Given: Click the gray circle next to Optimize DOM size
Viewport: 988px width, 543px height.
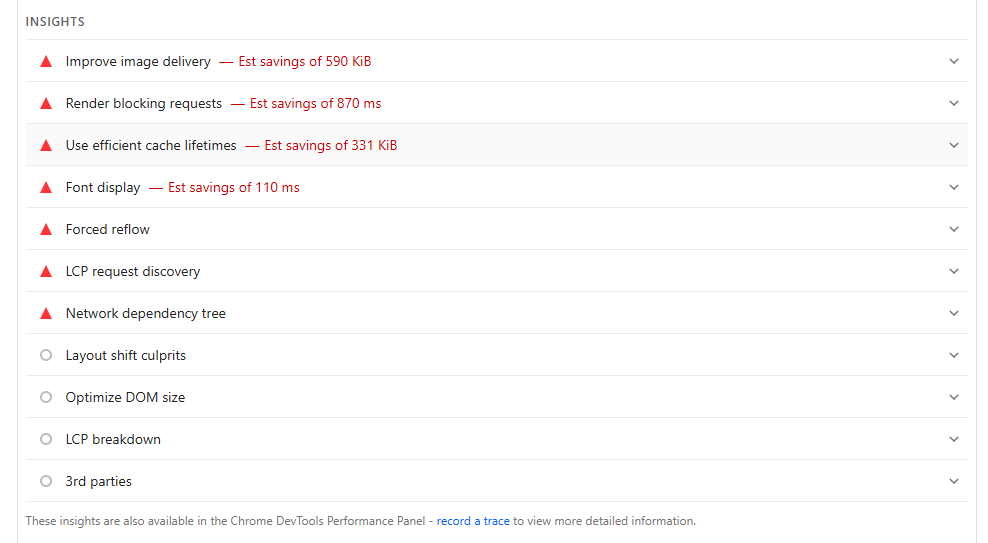Looking at the screenshot, I should (46, 397).
